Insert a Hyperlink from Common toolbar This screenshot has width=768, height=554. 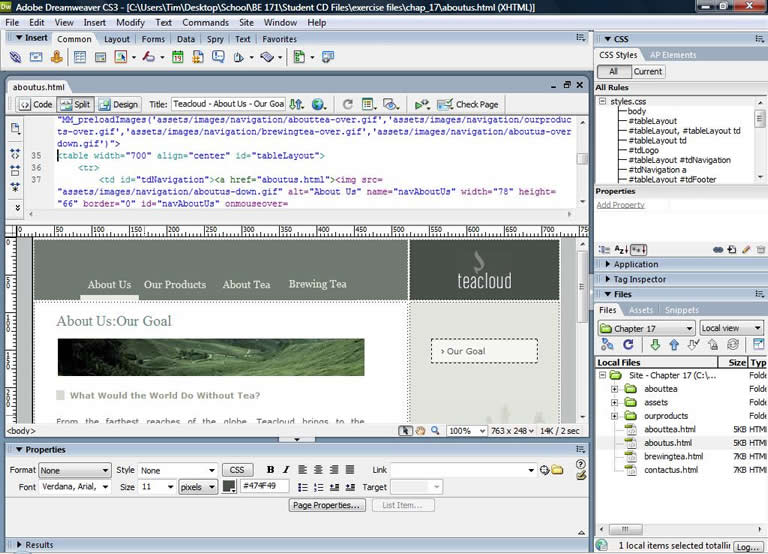coord(15,57)
